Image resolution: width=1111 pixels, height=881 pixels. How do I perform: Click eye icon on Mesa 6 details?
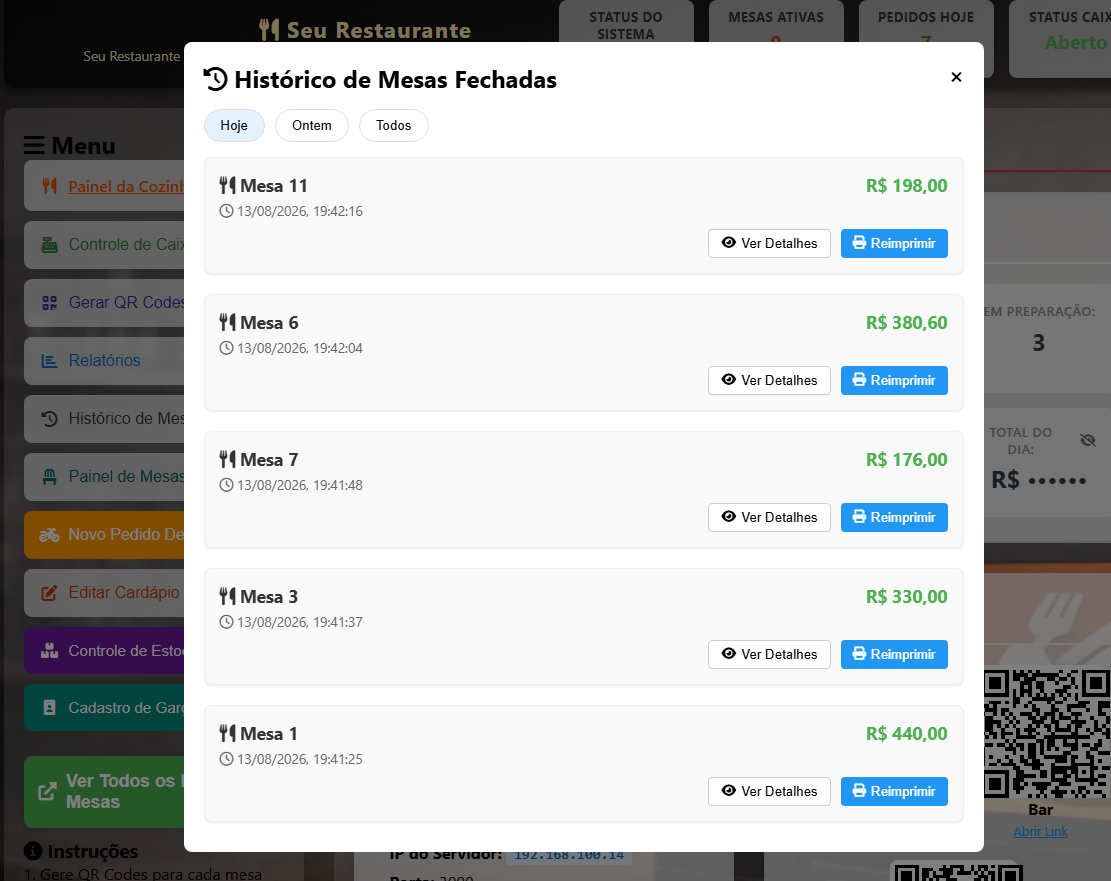[728, 380]
